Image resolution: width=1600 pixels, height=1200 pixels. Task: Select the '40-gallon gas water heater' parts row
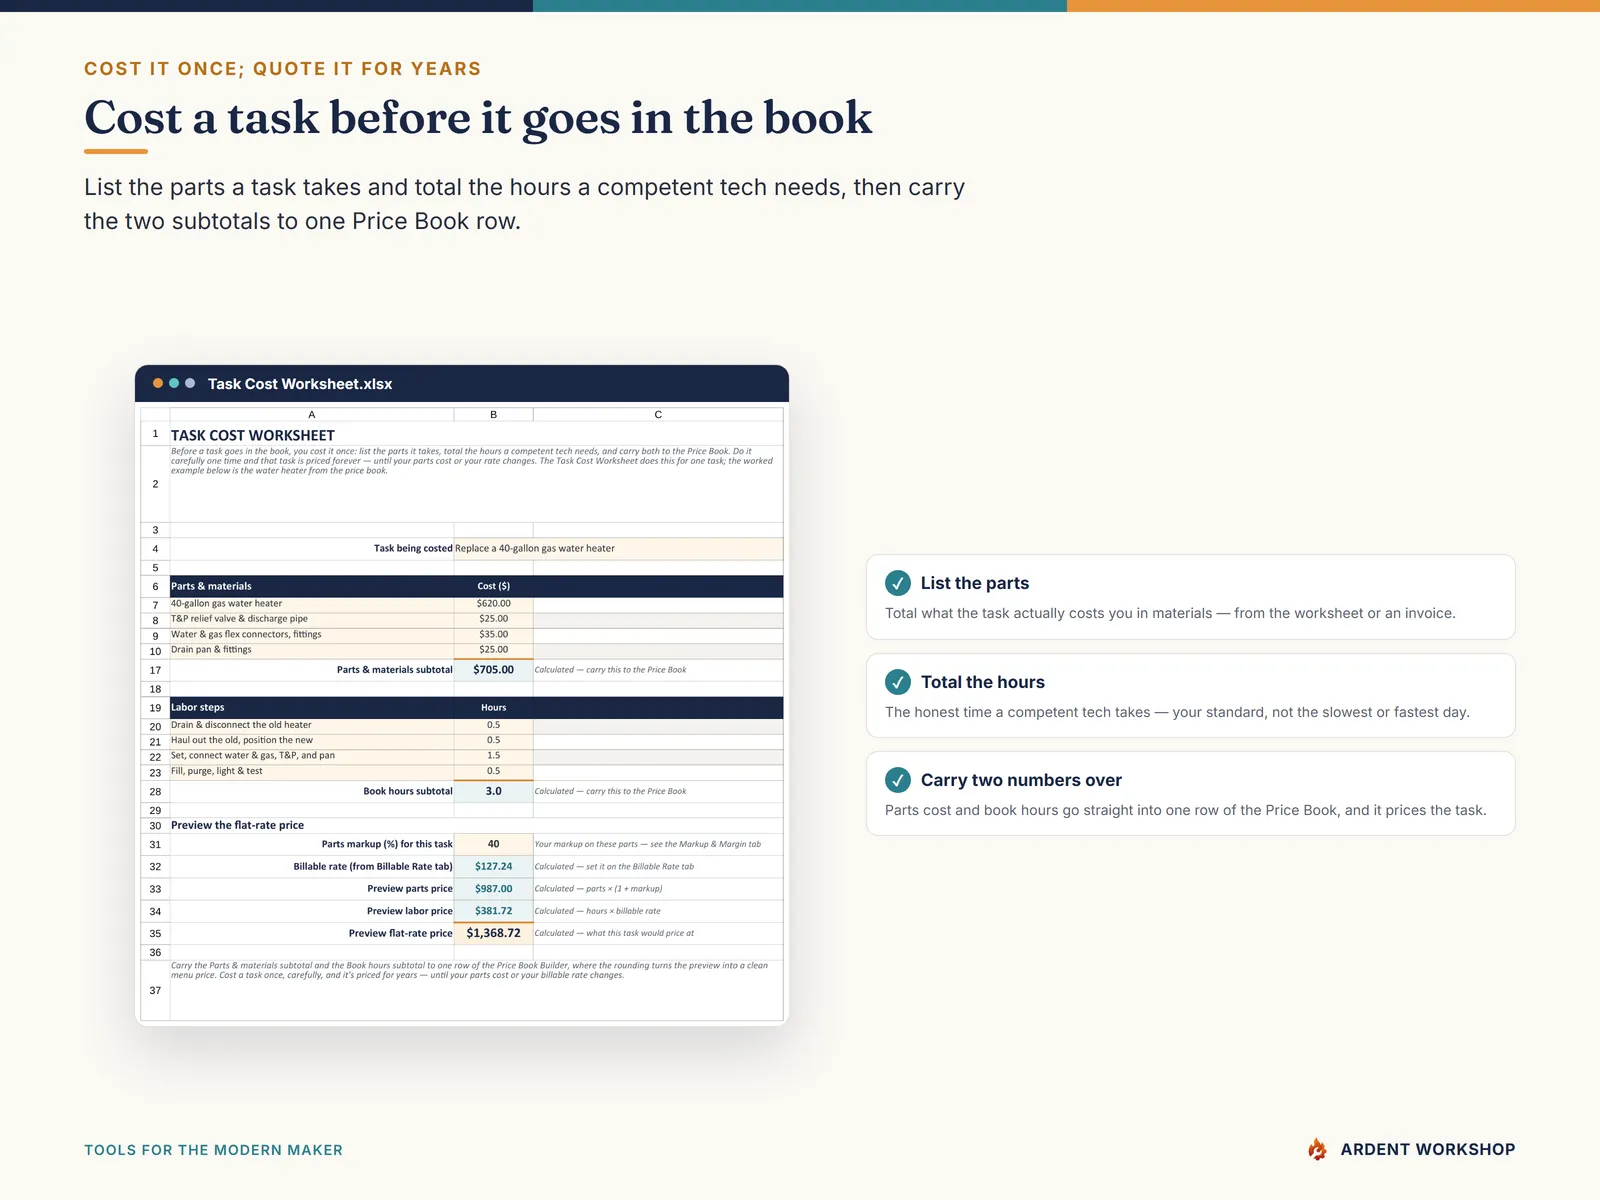click(312, 604)
